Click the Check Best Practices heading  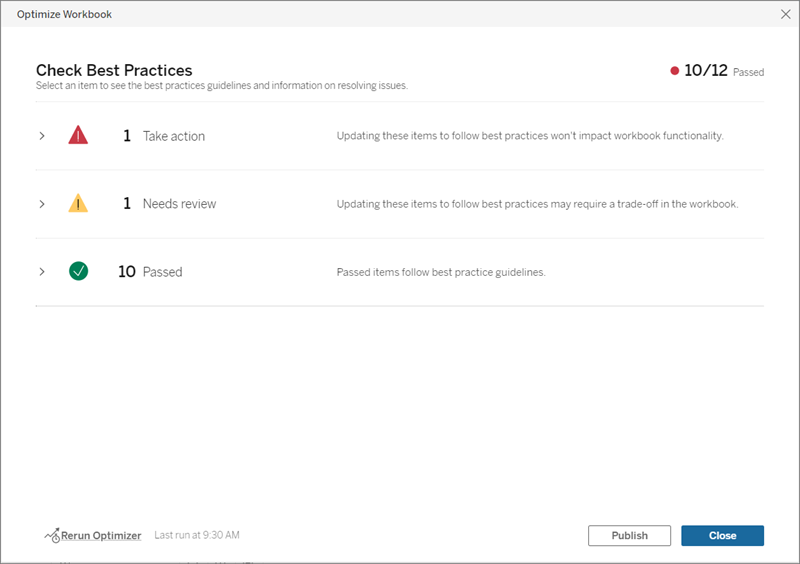pos(114,70)
